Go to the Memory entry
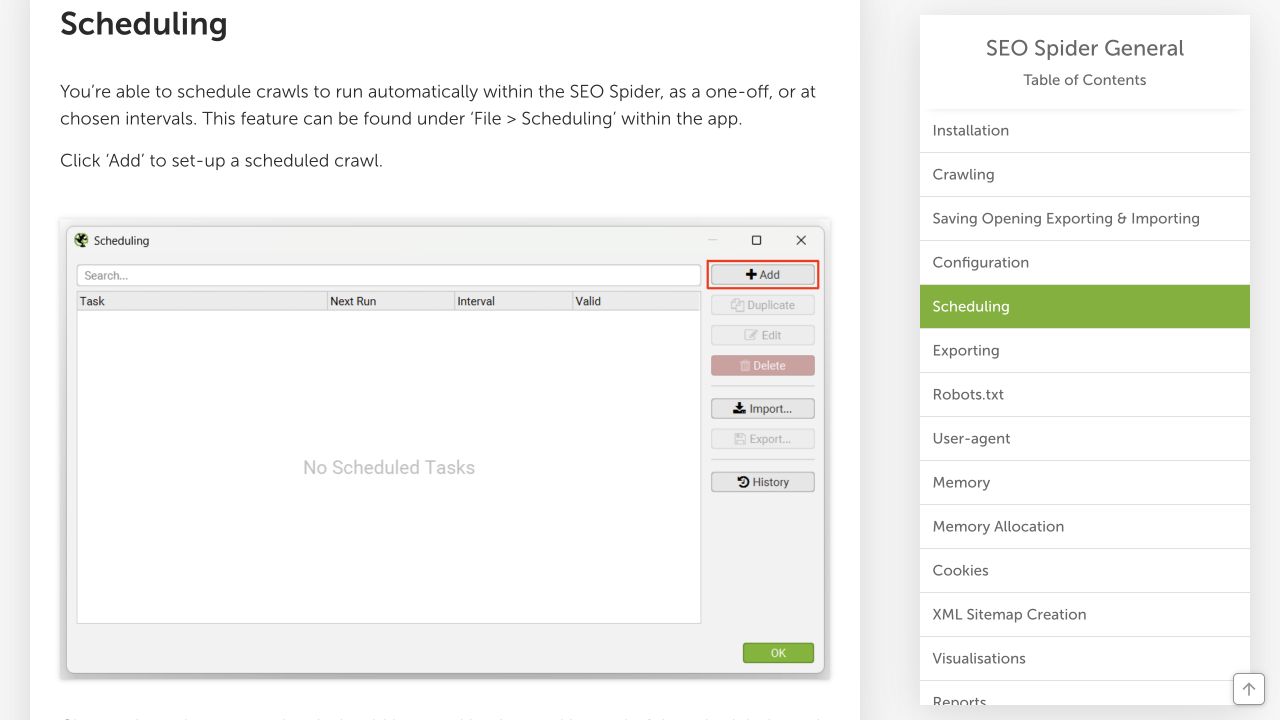 coord(1085,483)
